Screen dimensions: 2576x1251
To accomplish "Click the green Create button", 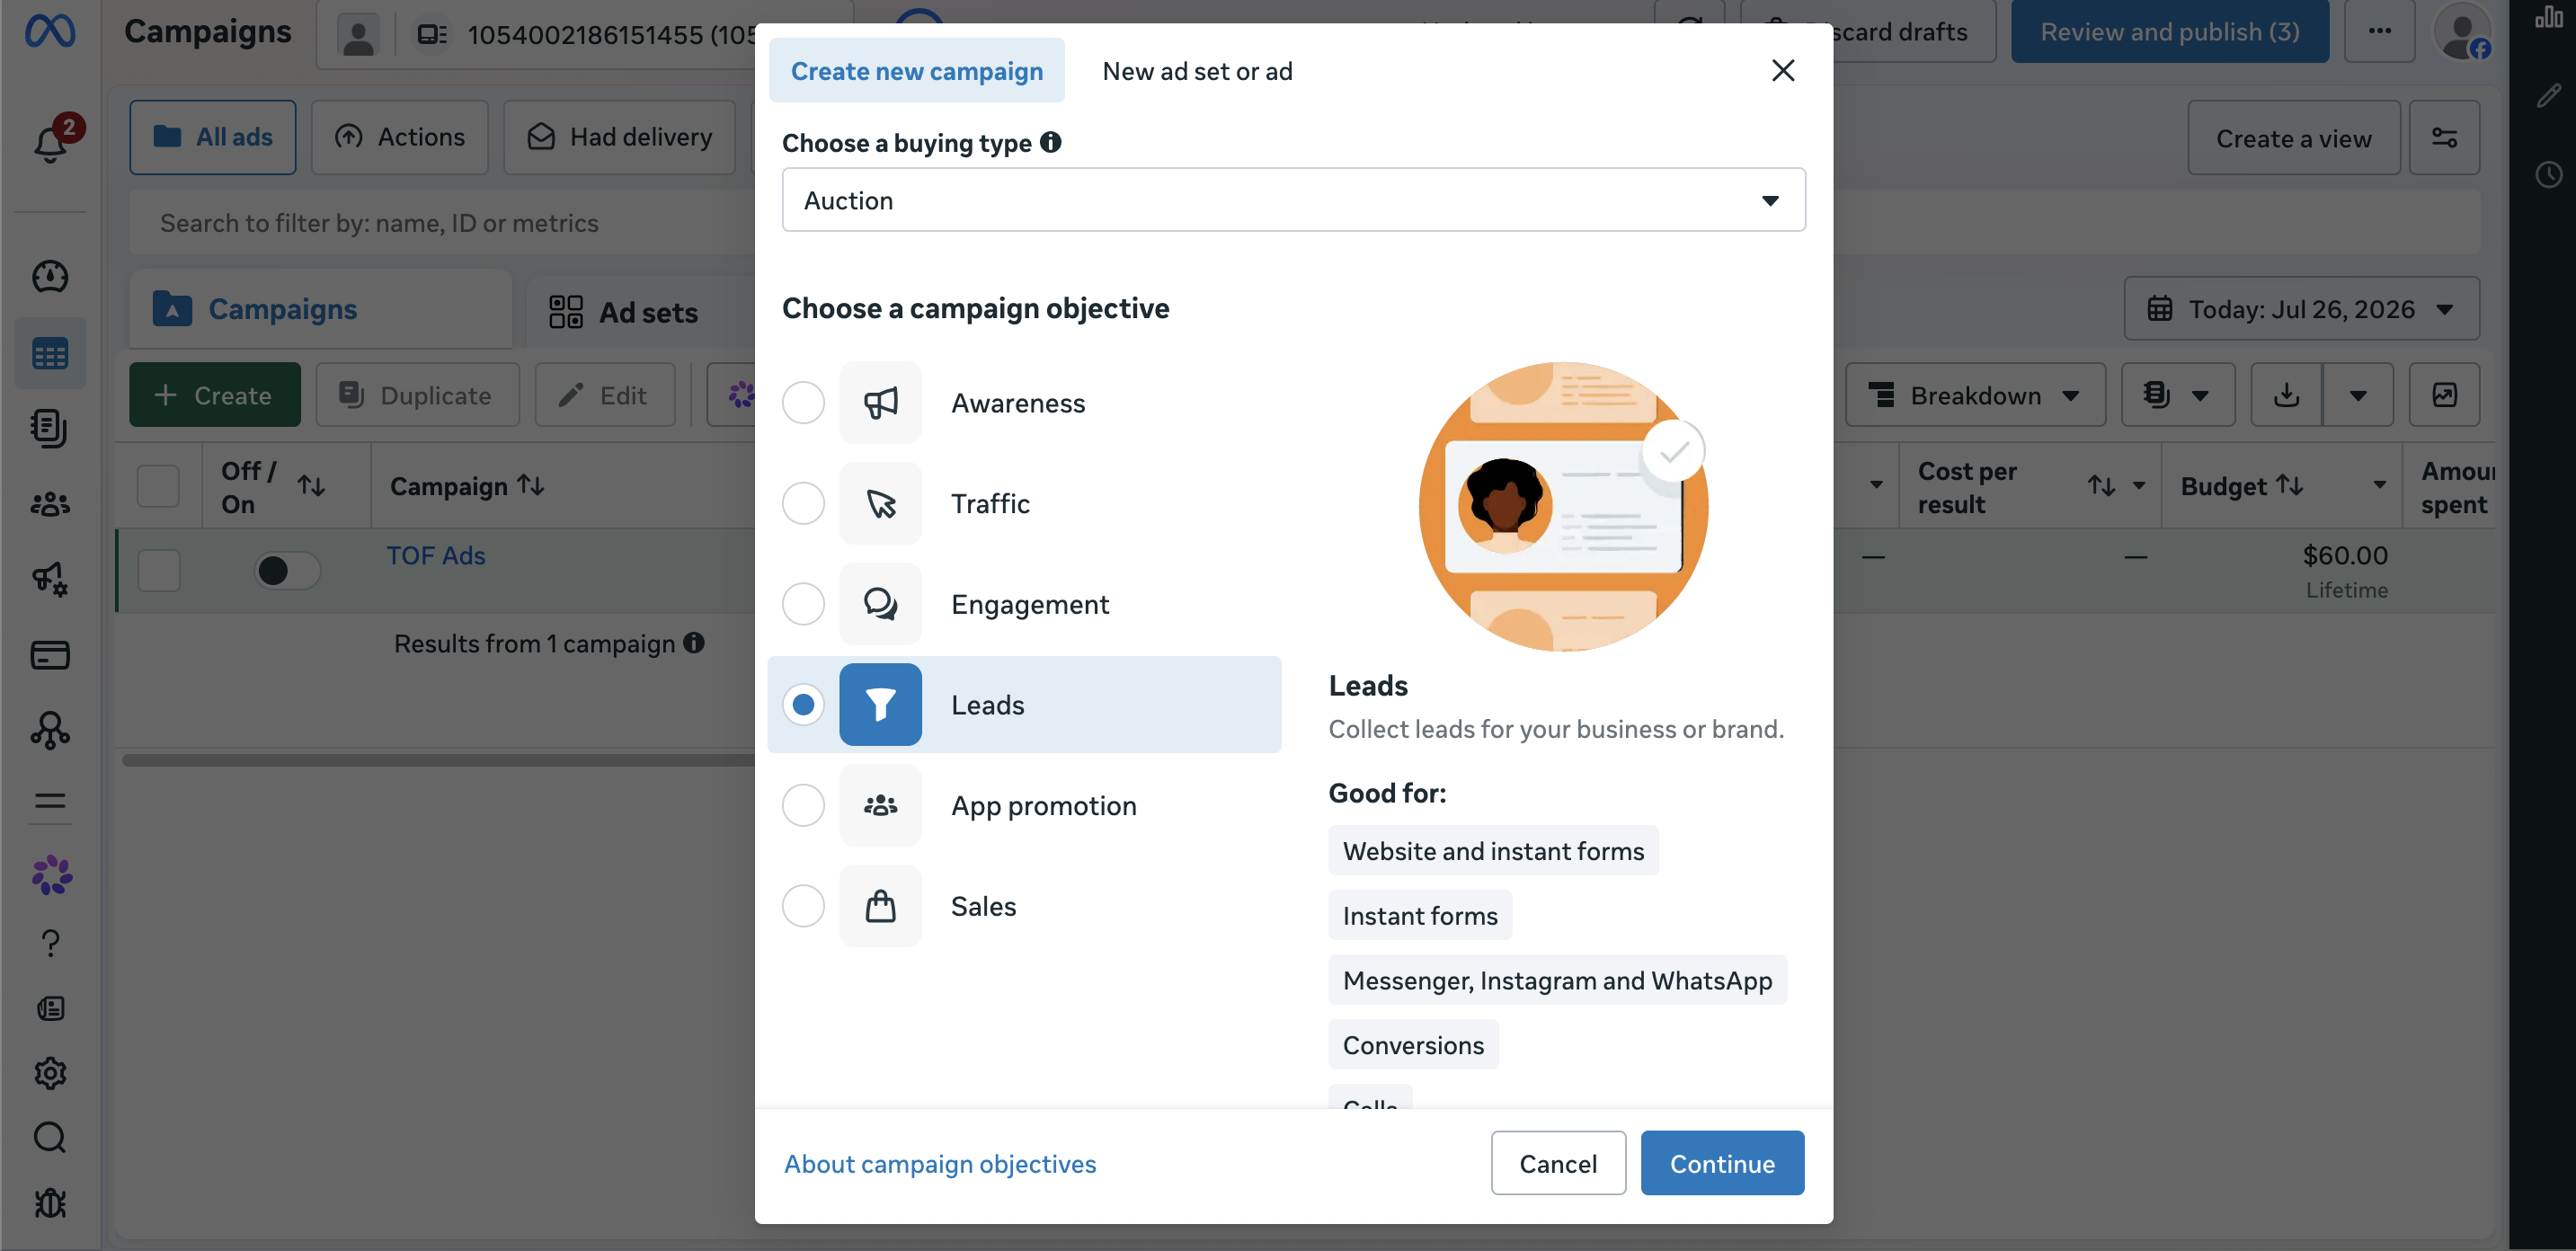I will tap(214, 395).
